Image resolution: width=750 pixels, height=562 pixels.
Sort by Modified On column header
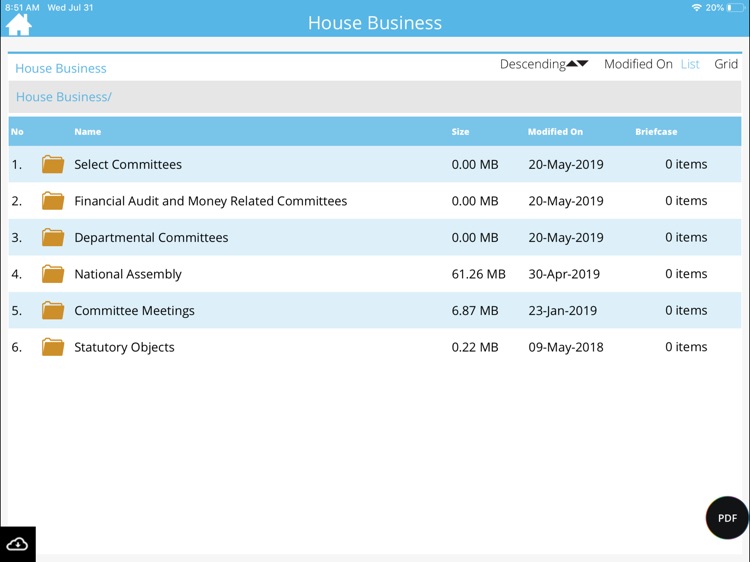[x=555, y=132]
